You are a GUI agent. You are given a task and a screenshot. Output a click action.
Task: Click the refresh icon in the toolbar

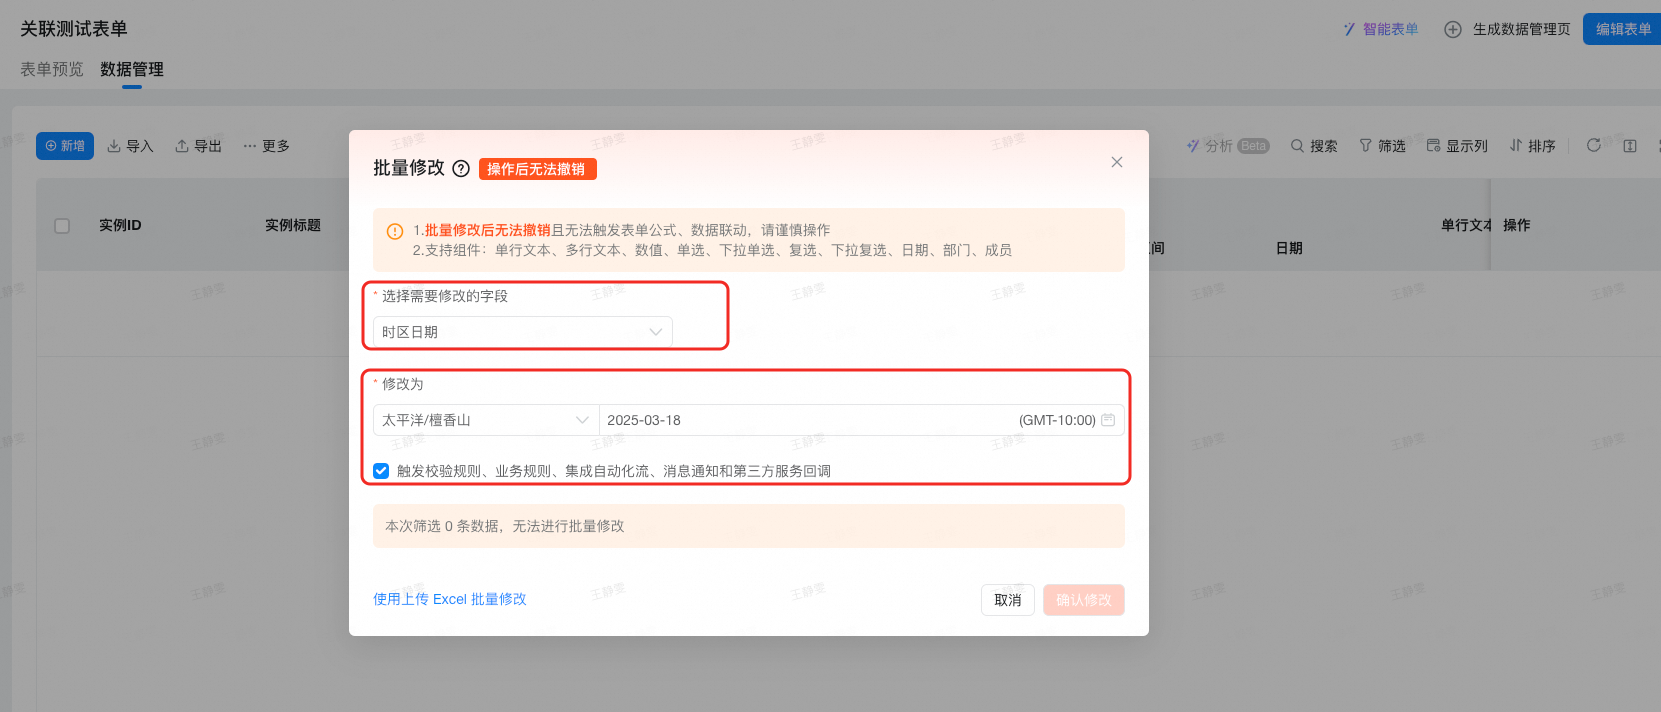[1594, 145]
